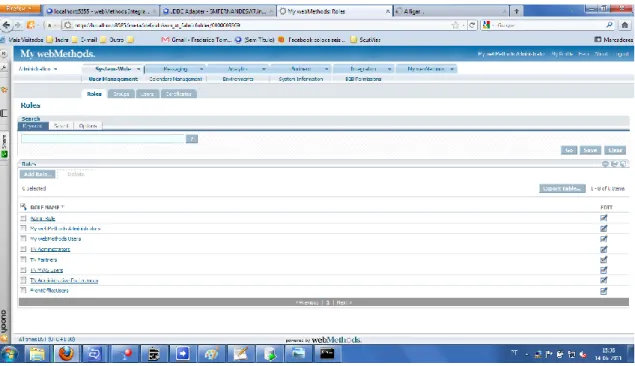Expand the Integration menu dropdown
This screenshot has width=635, height=366.
tap(390, 69)
